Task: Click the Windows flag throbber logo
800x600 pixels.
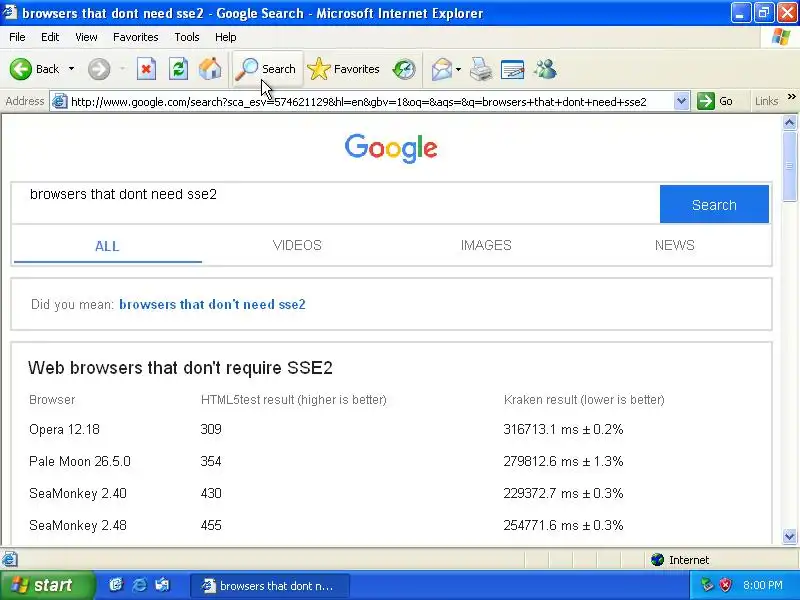Action: [781, 37]
